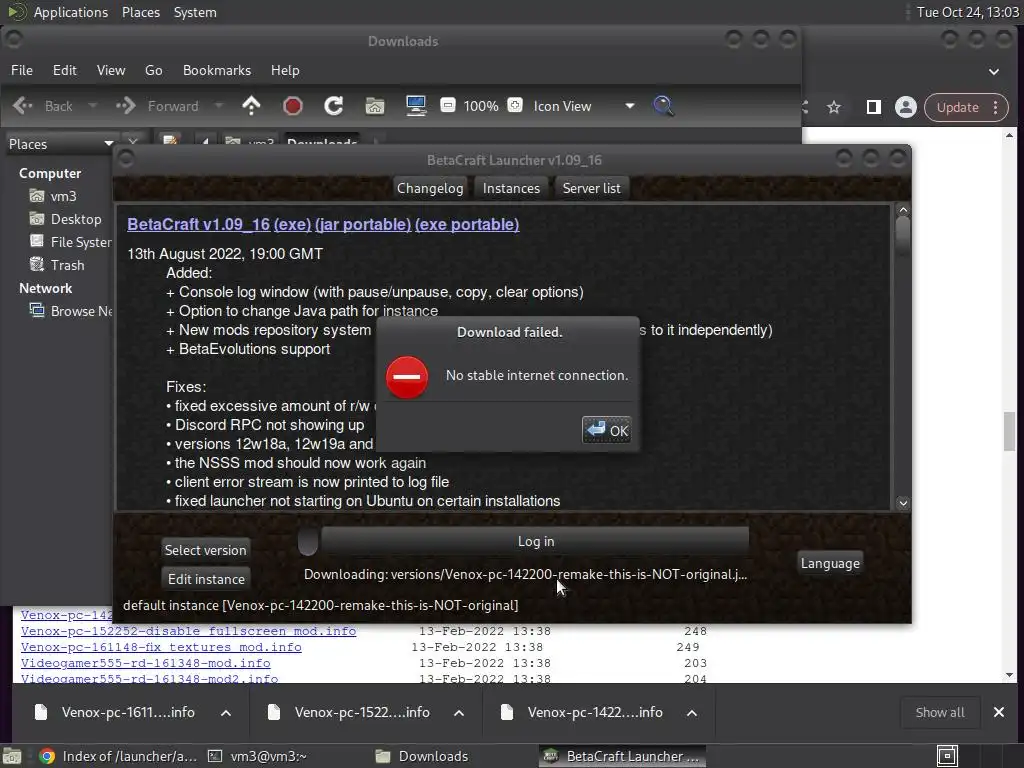Open Bookmarks menu in file manager
This screenshot has height=768, width=1024.
216,70
